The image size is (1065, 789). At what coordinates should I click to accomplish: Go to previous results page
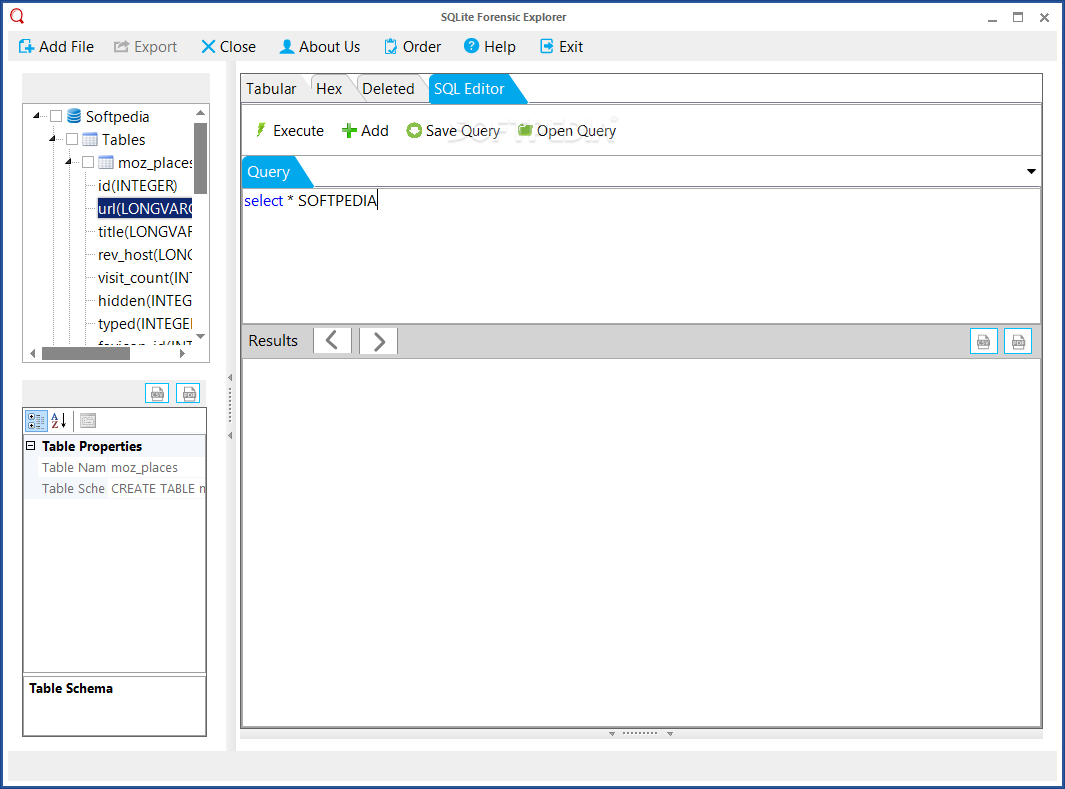click(x=332, y=340)
